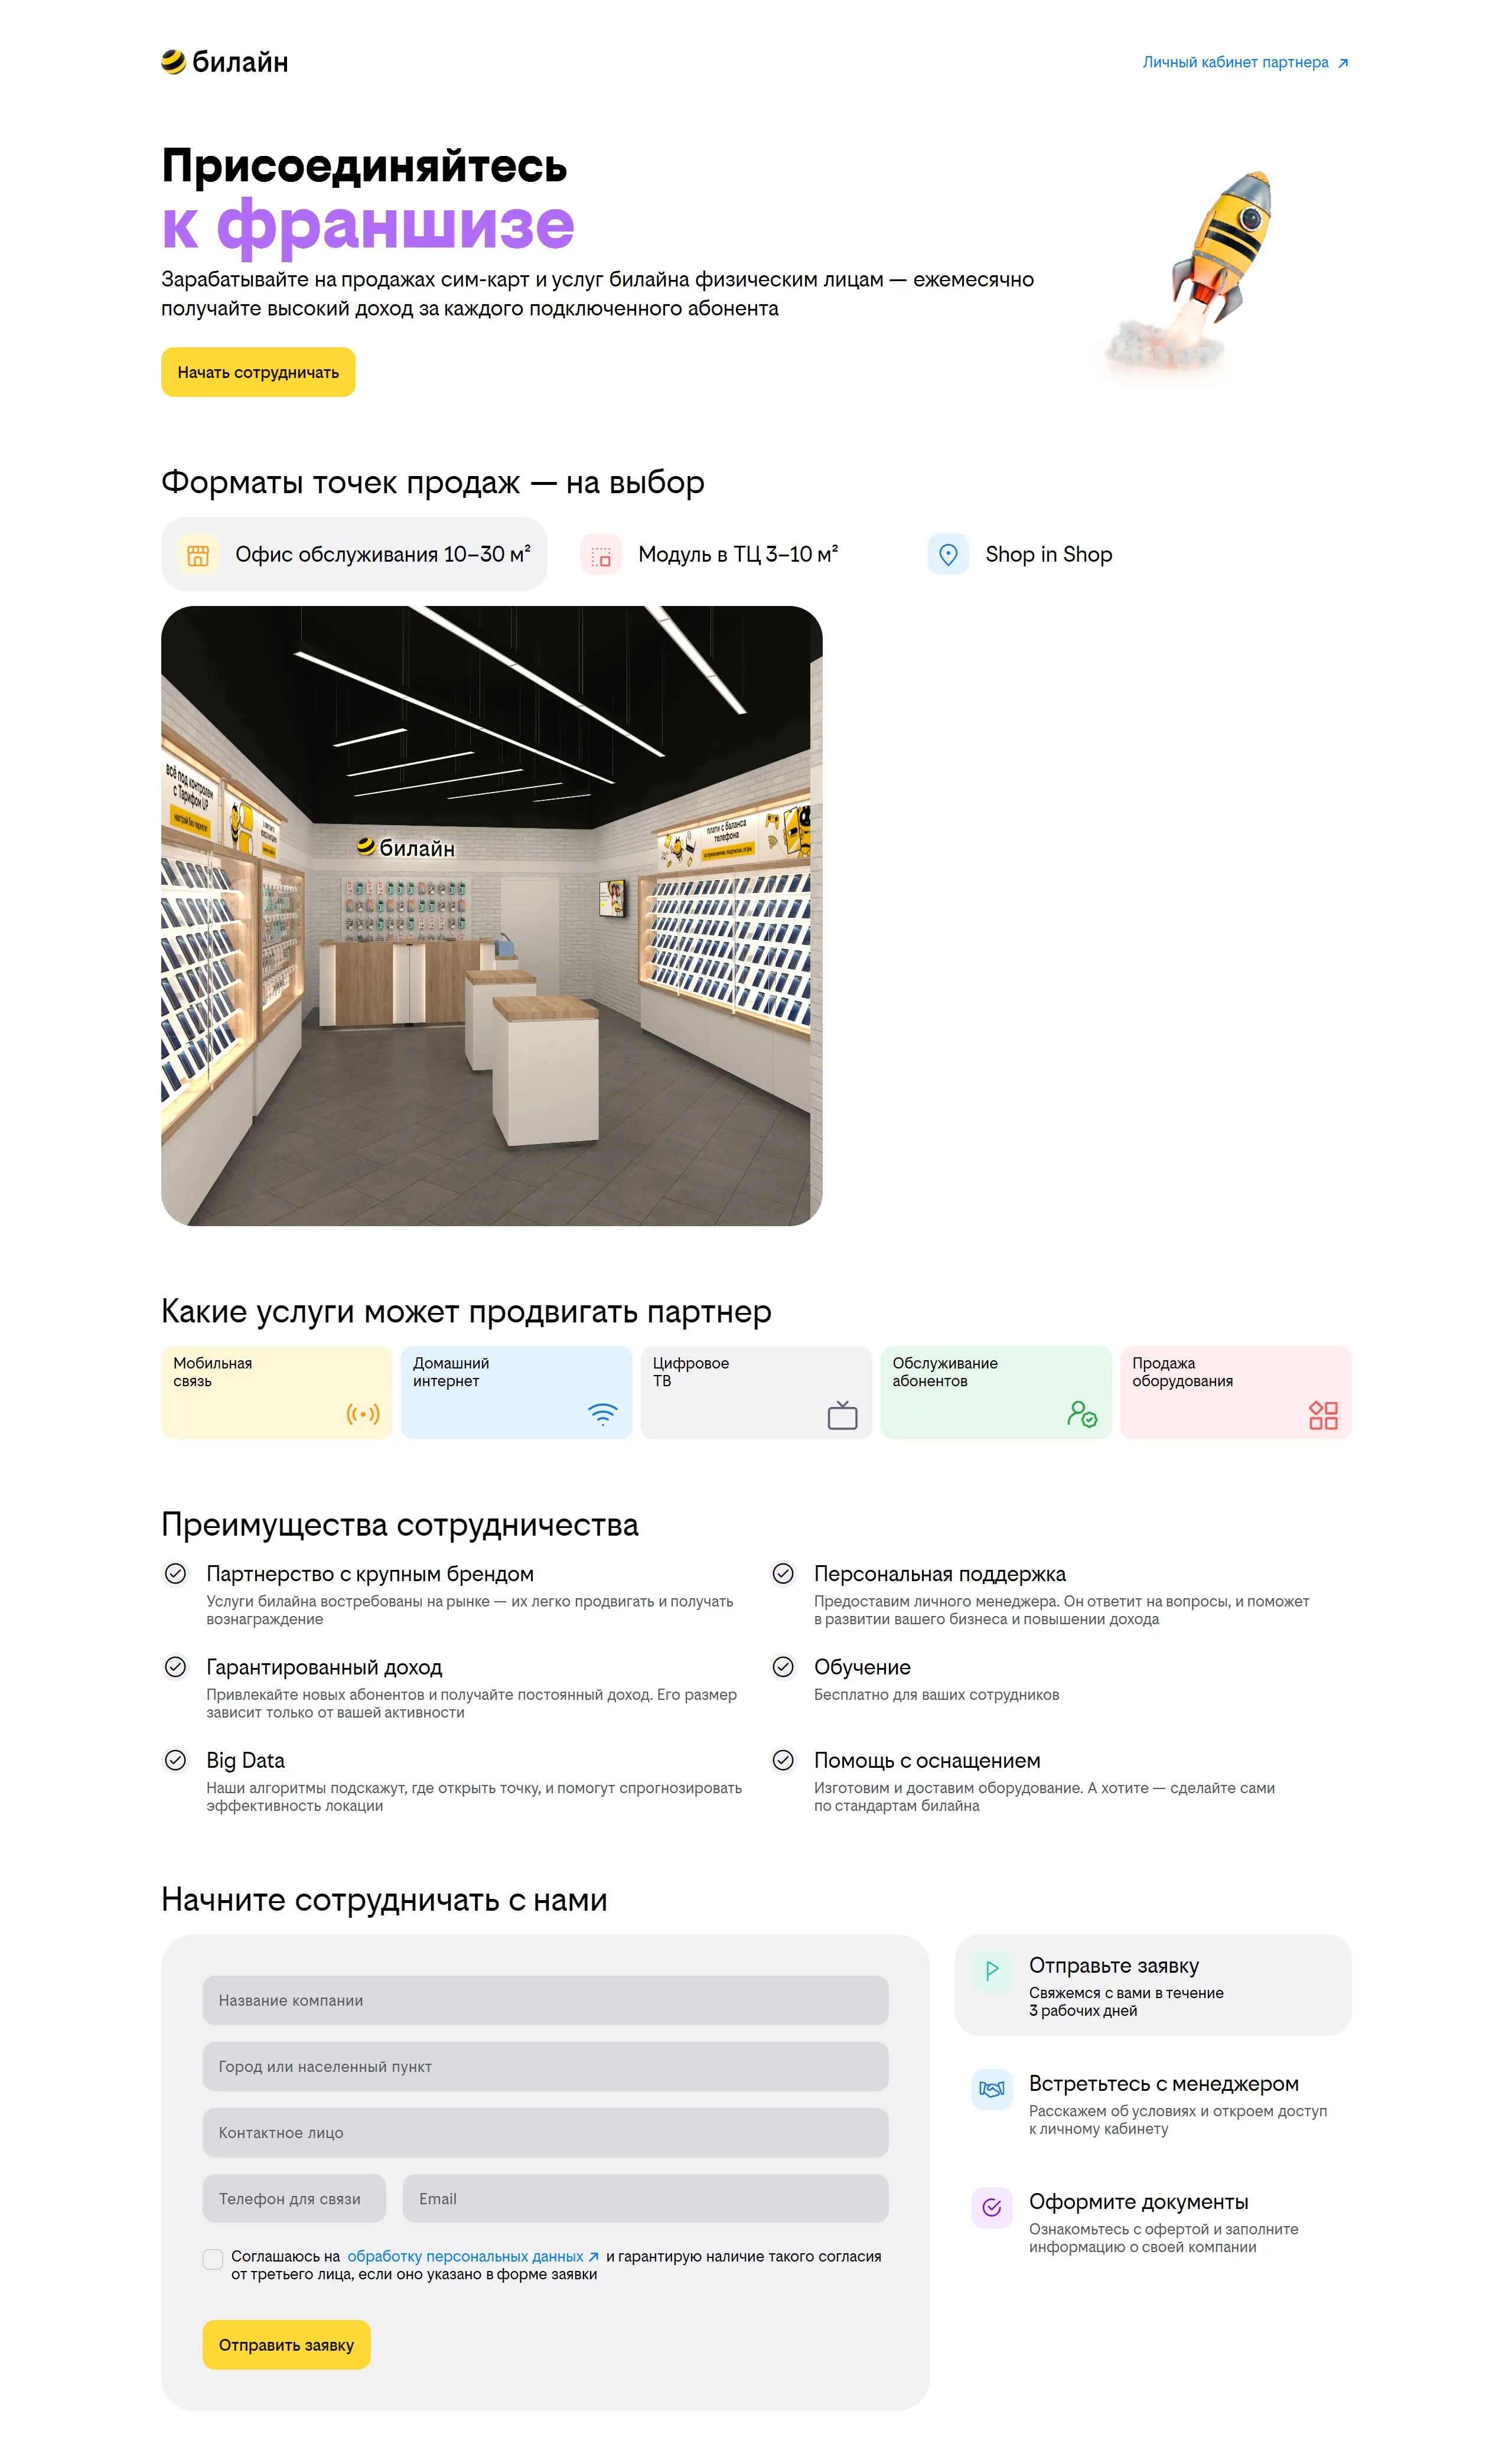This screenshot has width=1512, height=2460.
Task: Click the checkmark icon beside Big Data
Action: click(175, 1760)
